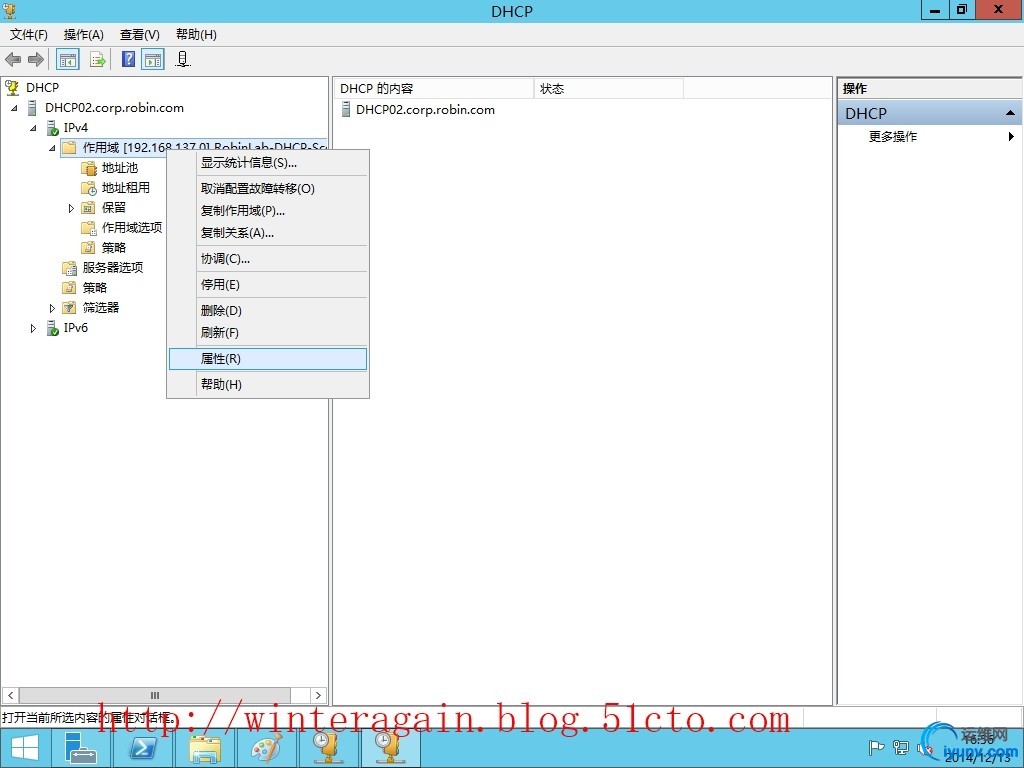1024x768 pixels.
Task: Choose 帮助(H) in context menu
Action: (x=268, y=385)
